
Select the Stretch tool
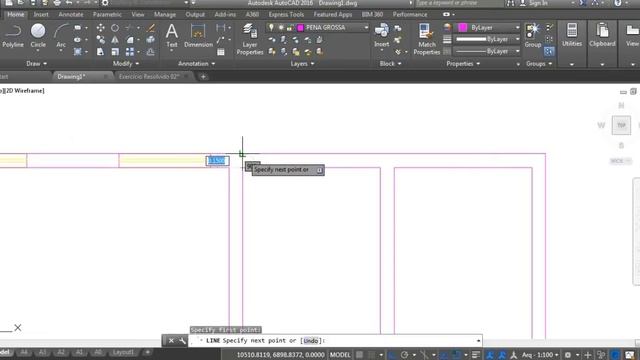(x=100, y=52)
